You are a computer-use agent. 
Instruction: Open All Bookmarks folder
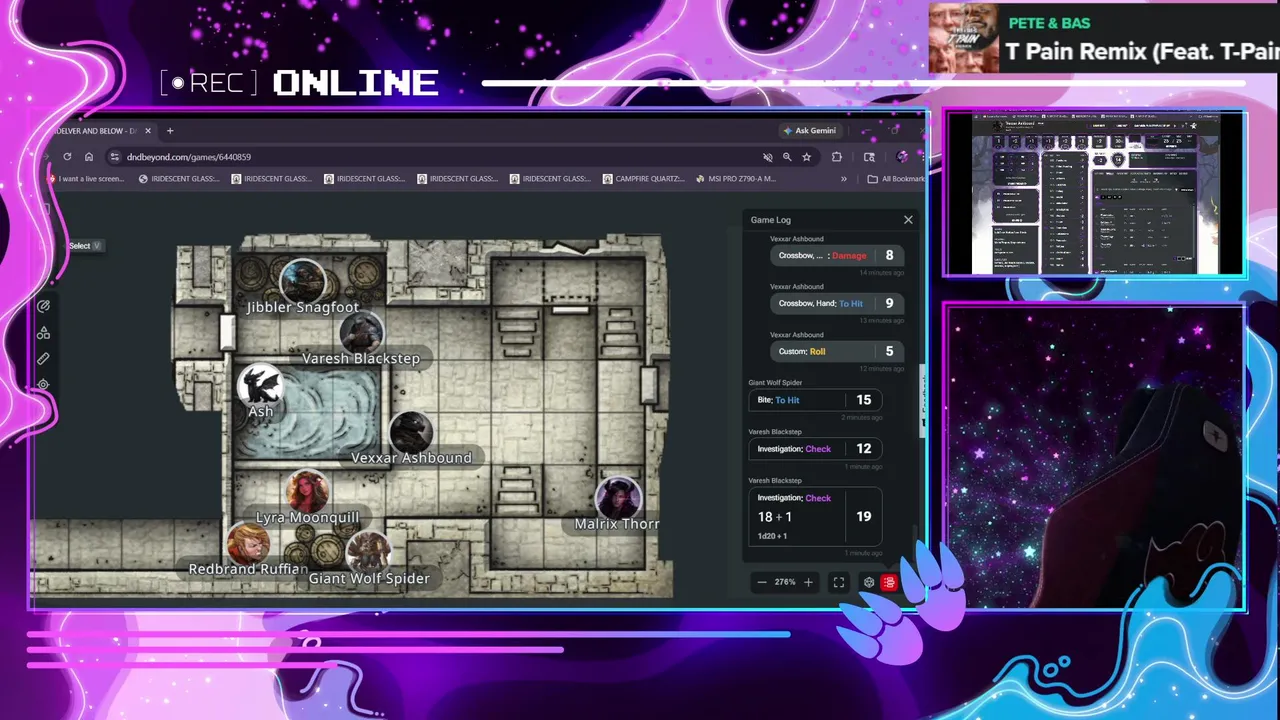click(x=896, y=179)
